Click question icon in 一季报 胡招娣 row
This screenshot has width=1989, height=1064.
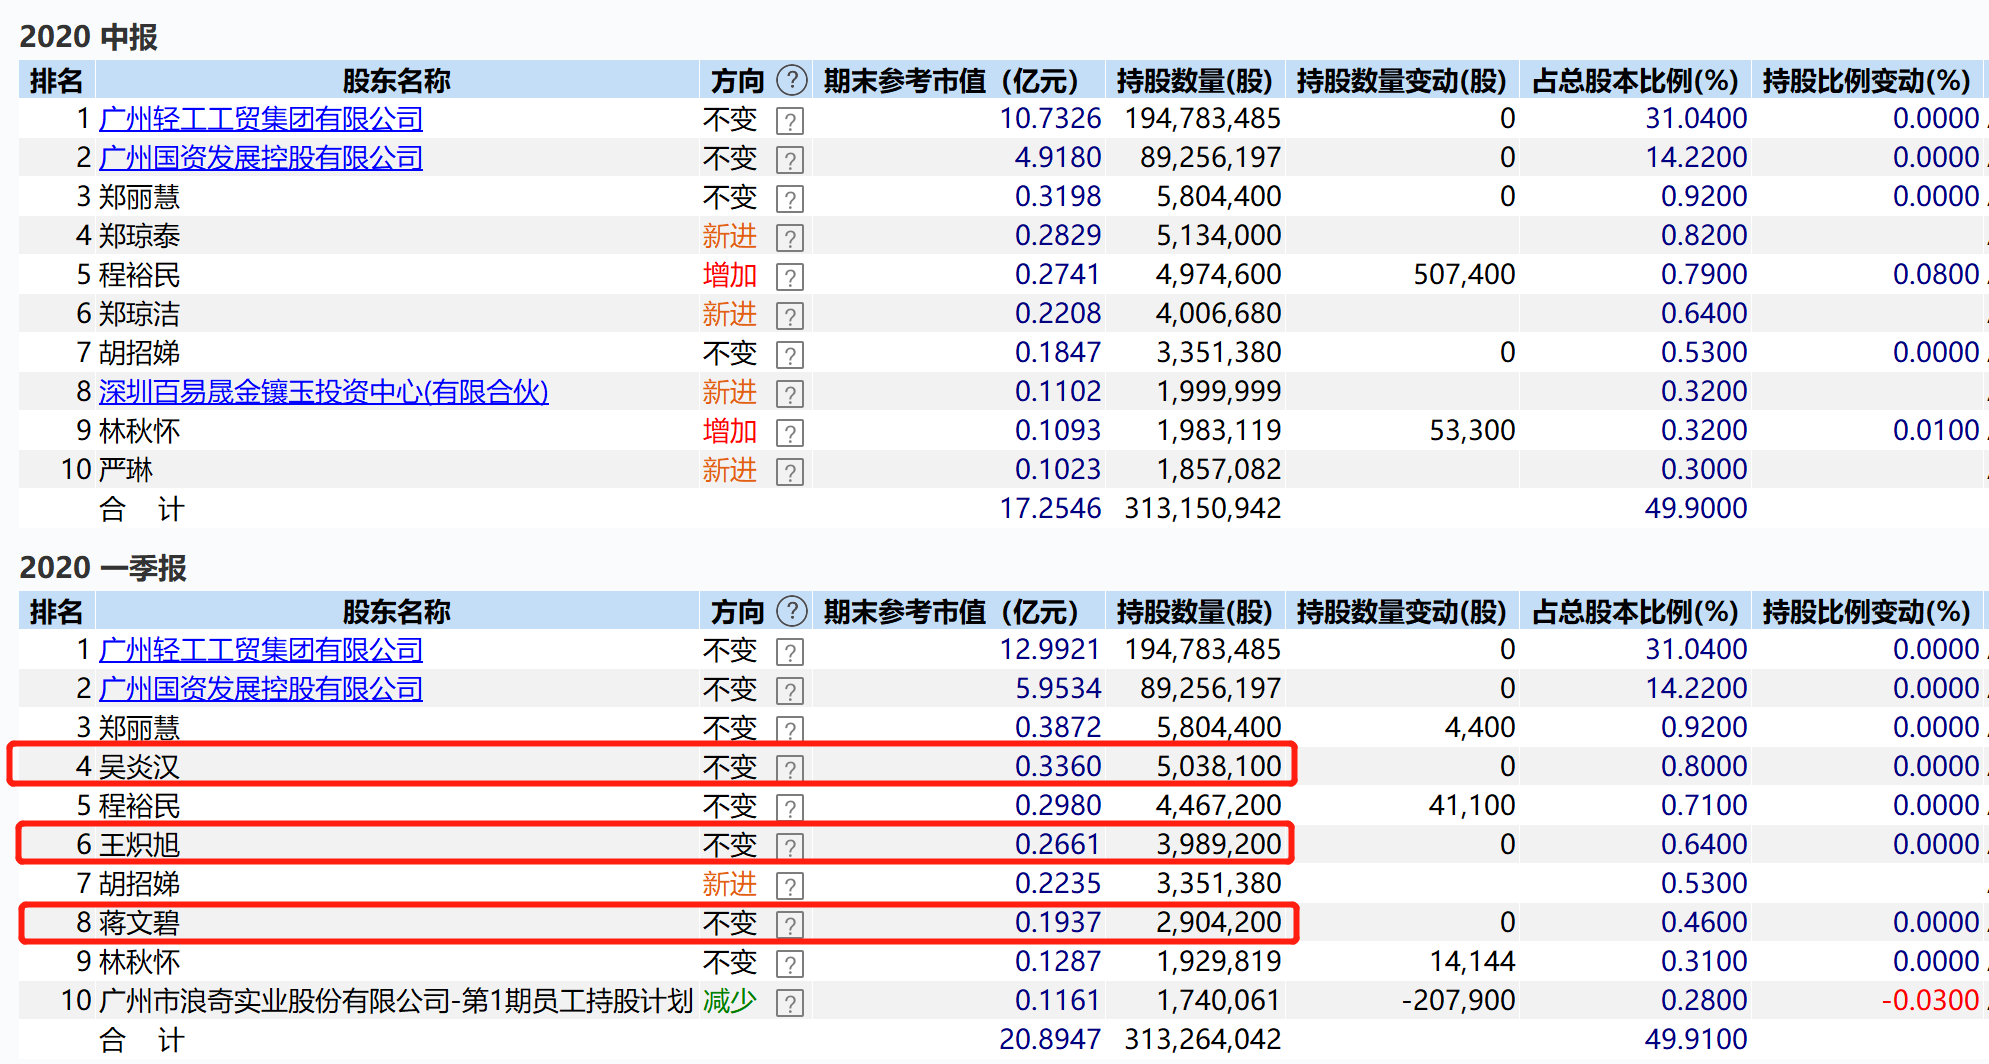pos(790,886)
